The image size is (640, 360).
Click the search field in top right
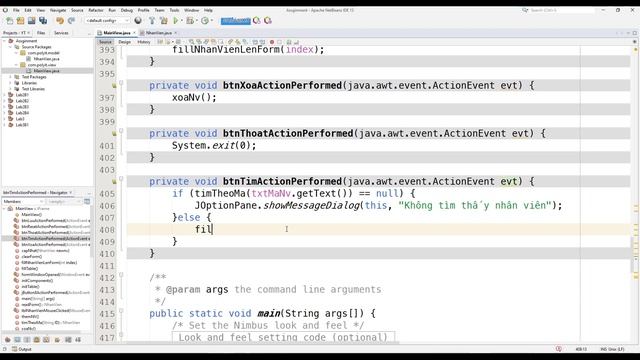[x=561, y=10]
